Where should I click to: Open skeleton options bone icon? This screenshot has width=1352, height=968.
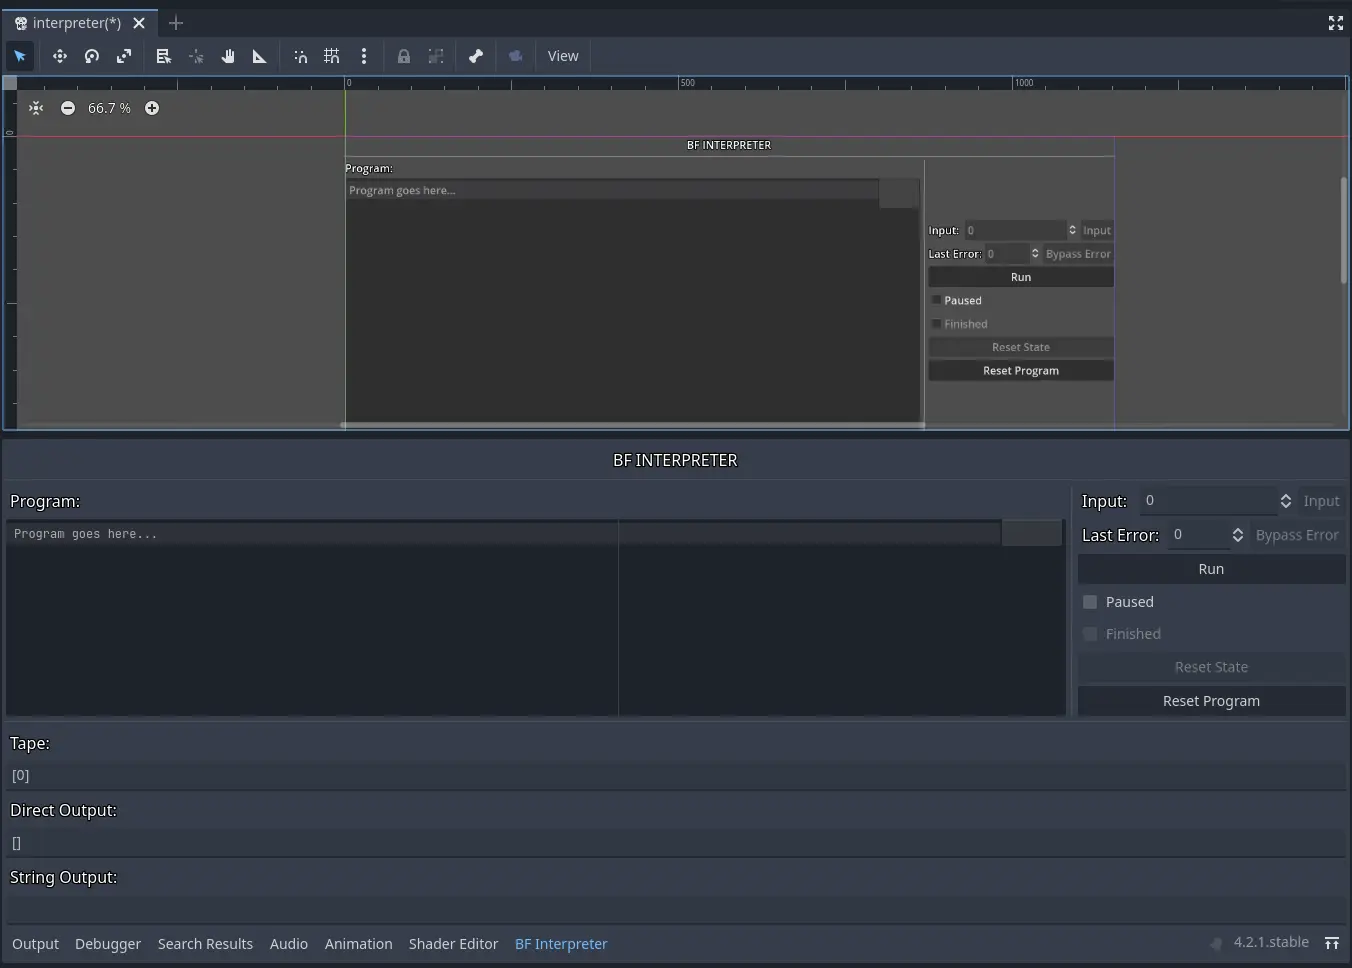[x=476, y=56]
